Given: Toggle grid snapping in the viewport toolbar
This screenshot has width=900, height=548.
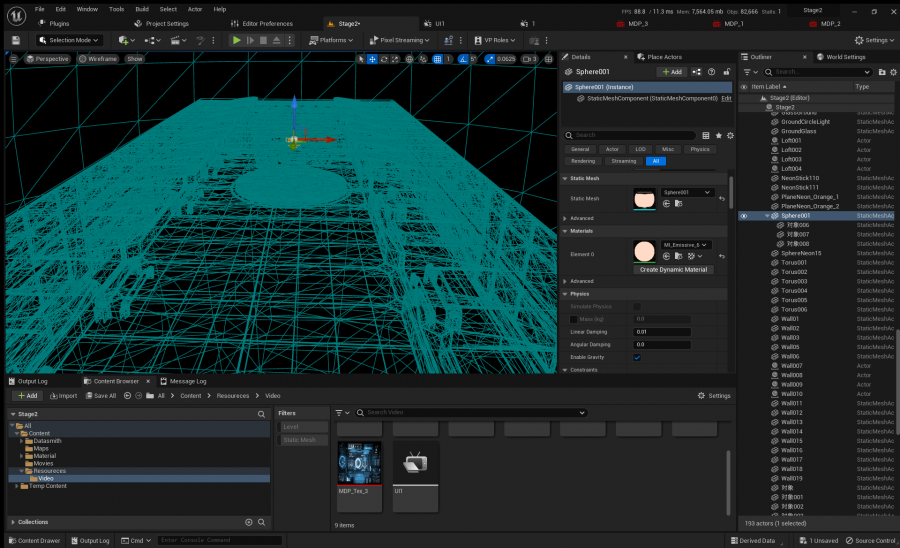Looking at the screenshot, I should (437, 59).
